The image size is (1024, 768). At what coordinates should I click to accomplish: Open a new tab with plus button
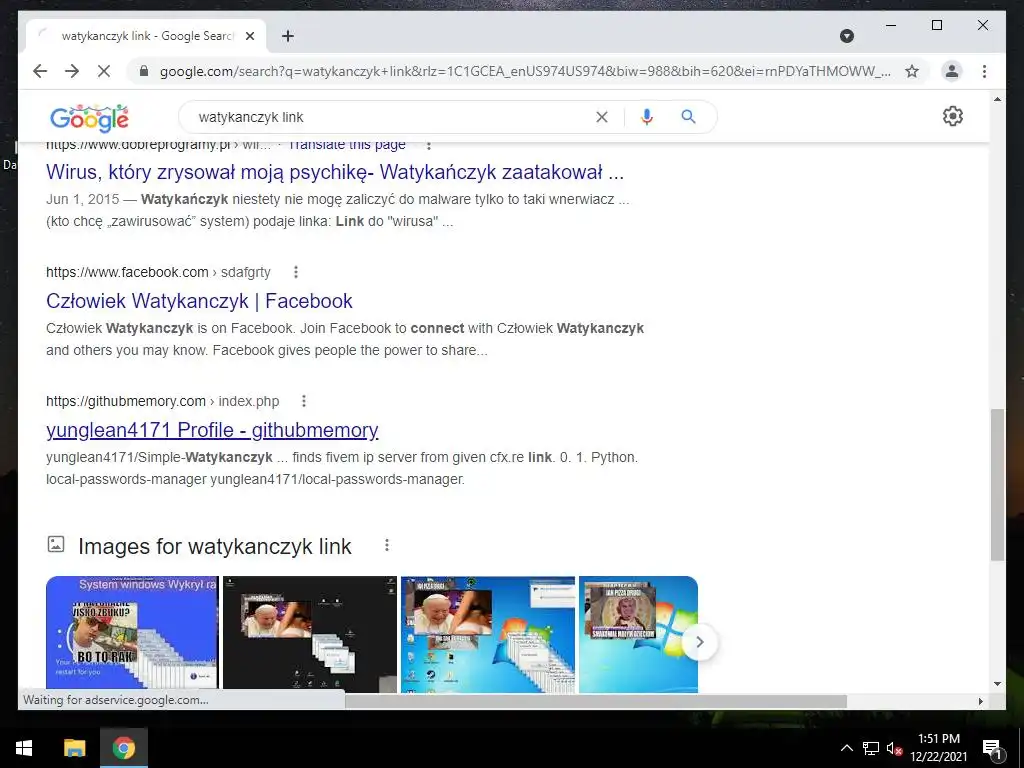pos(288,36)
